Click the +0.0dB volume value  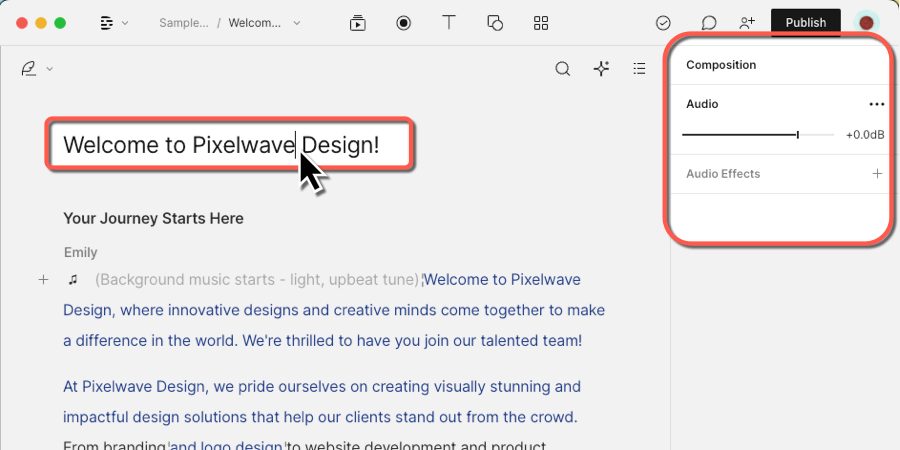point(865,135)
